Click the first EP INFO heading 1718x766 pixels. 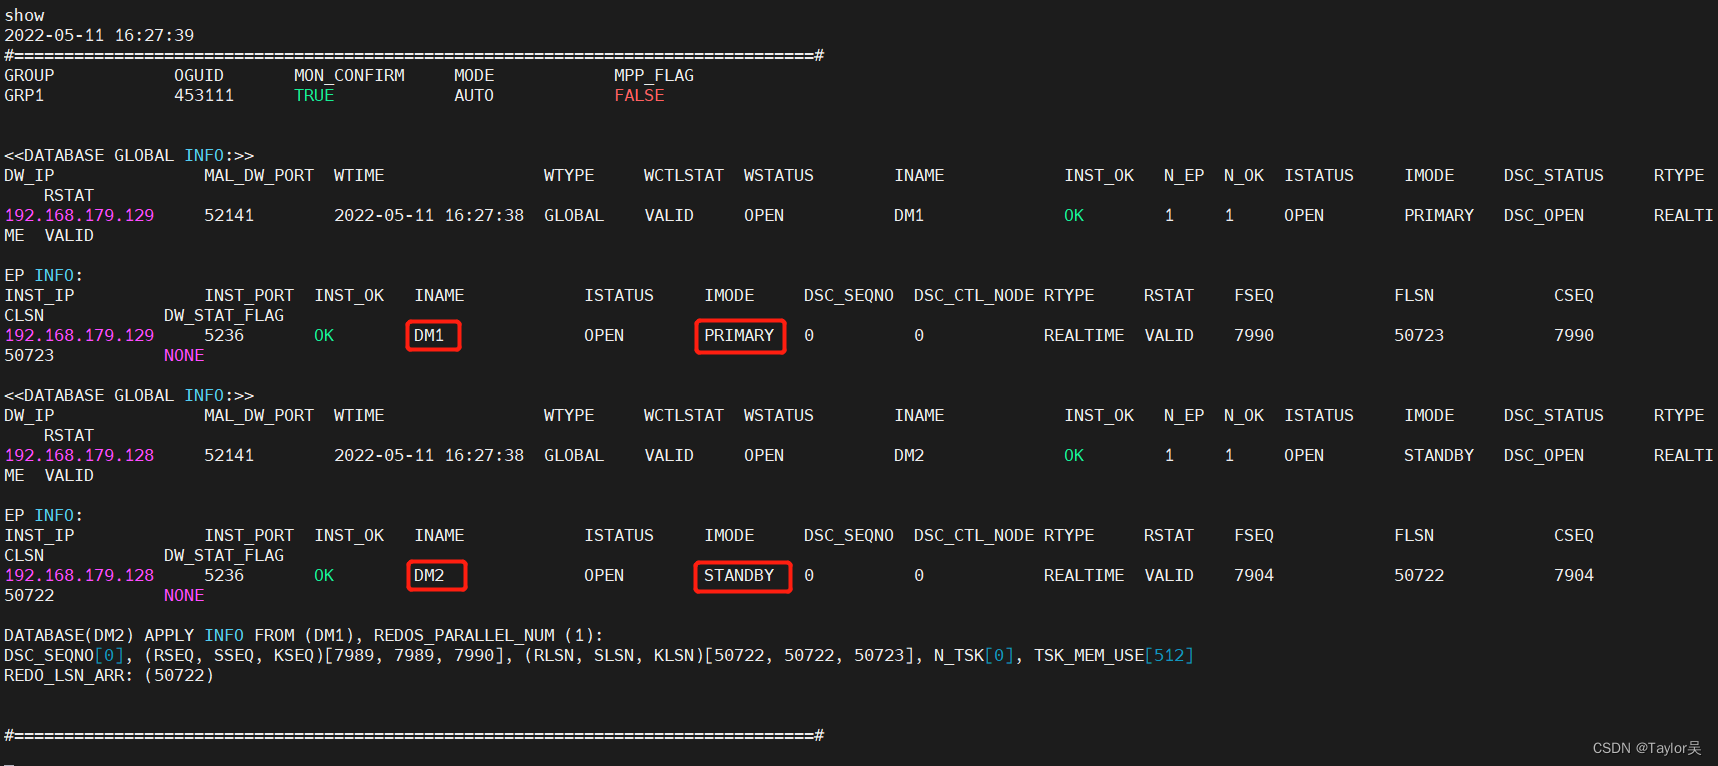(44, 276)
